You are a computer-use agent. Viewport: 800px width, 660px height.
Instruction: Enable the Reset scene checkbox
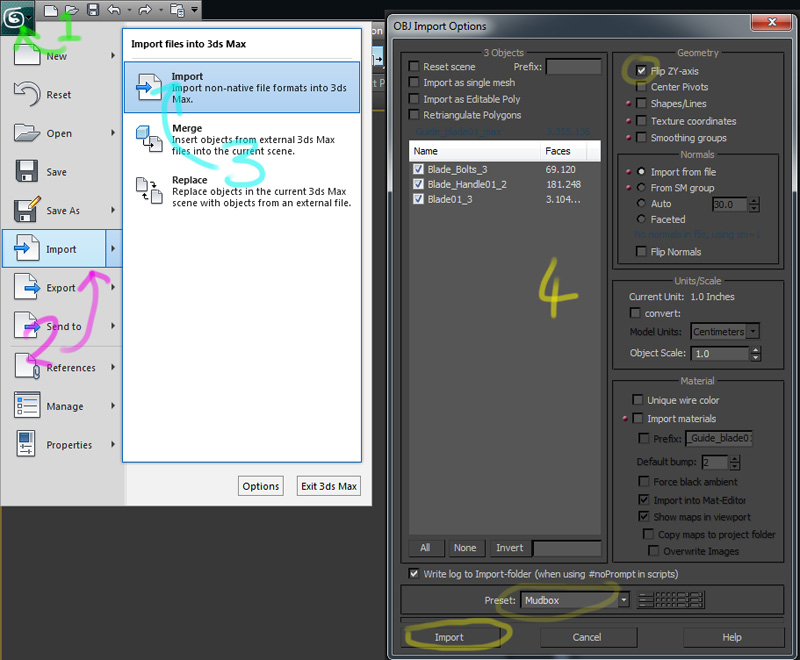414,66
